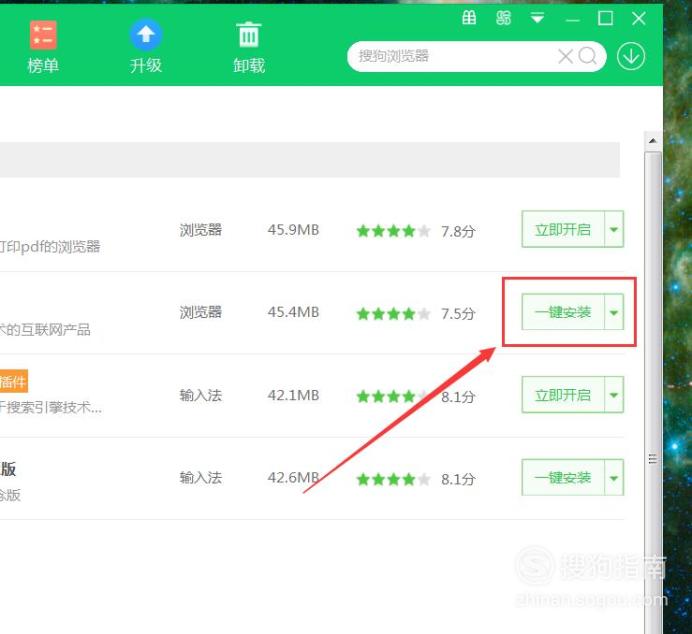Click the red 榜单 list icon
692x634 pixels.
43,35
